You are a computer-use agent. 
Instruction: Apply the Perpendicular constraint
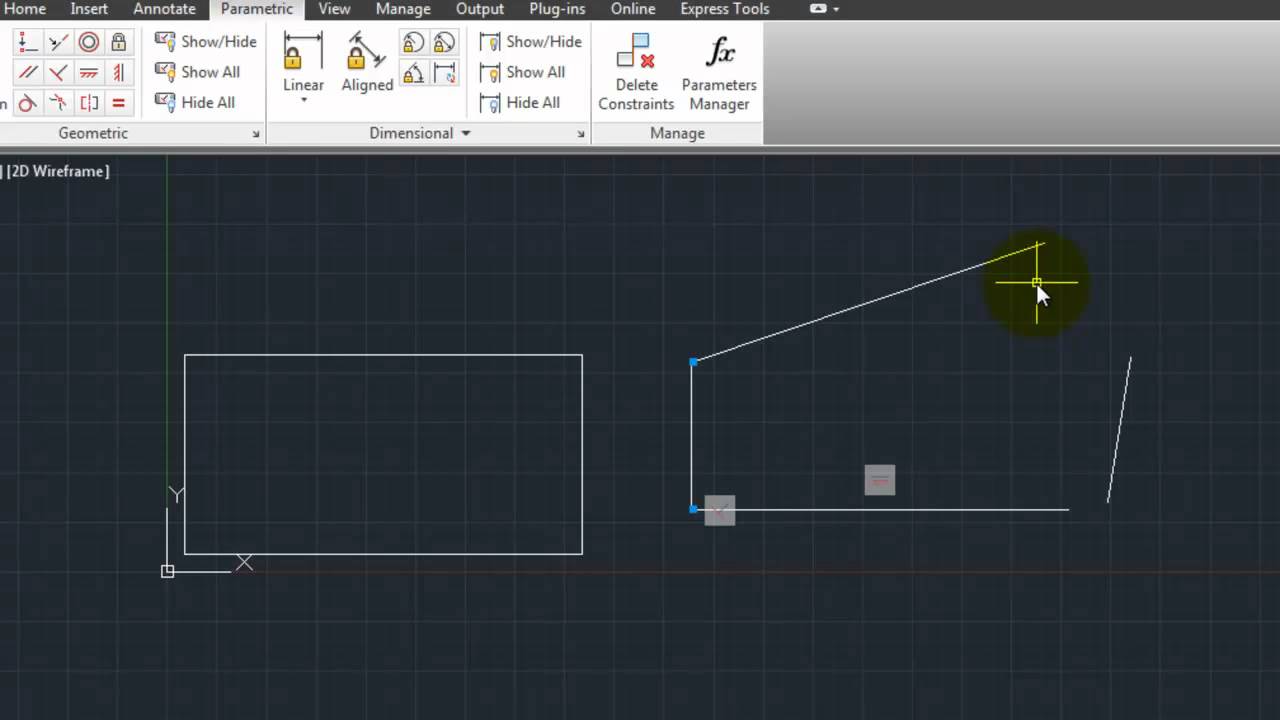tap(58, 72)
